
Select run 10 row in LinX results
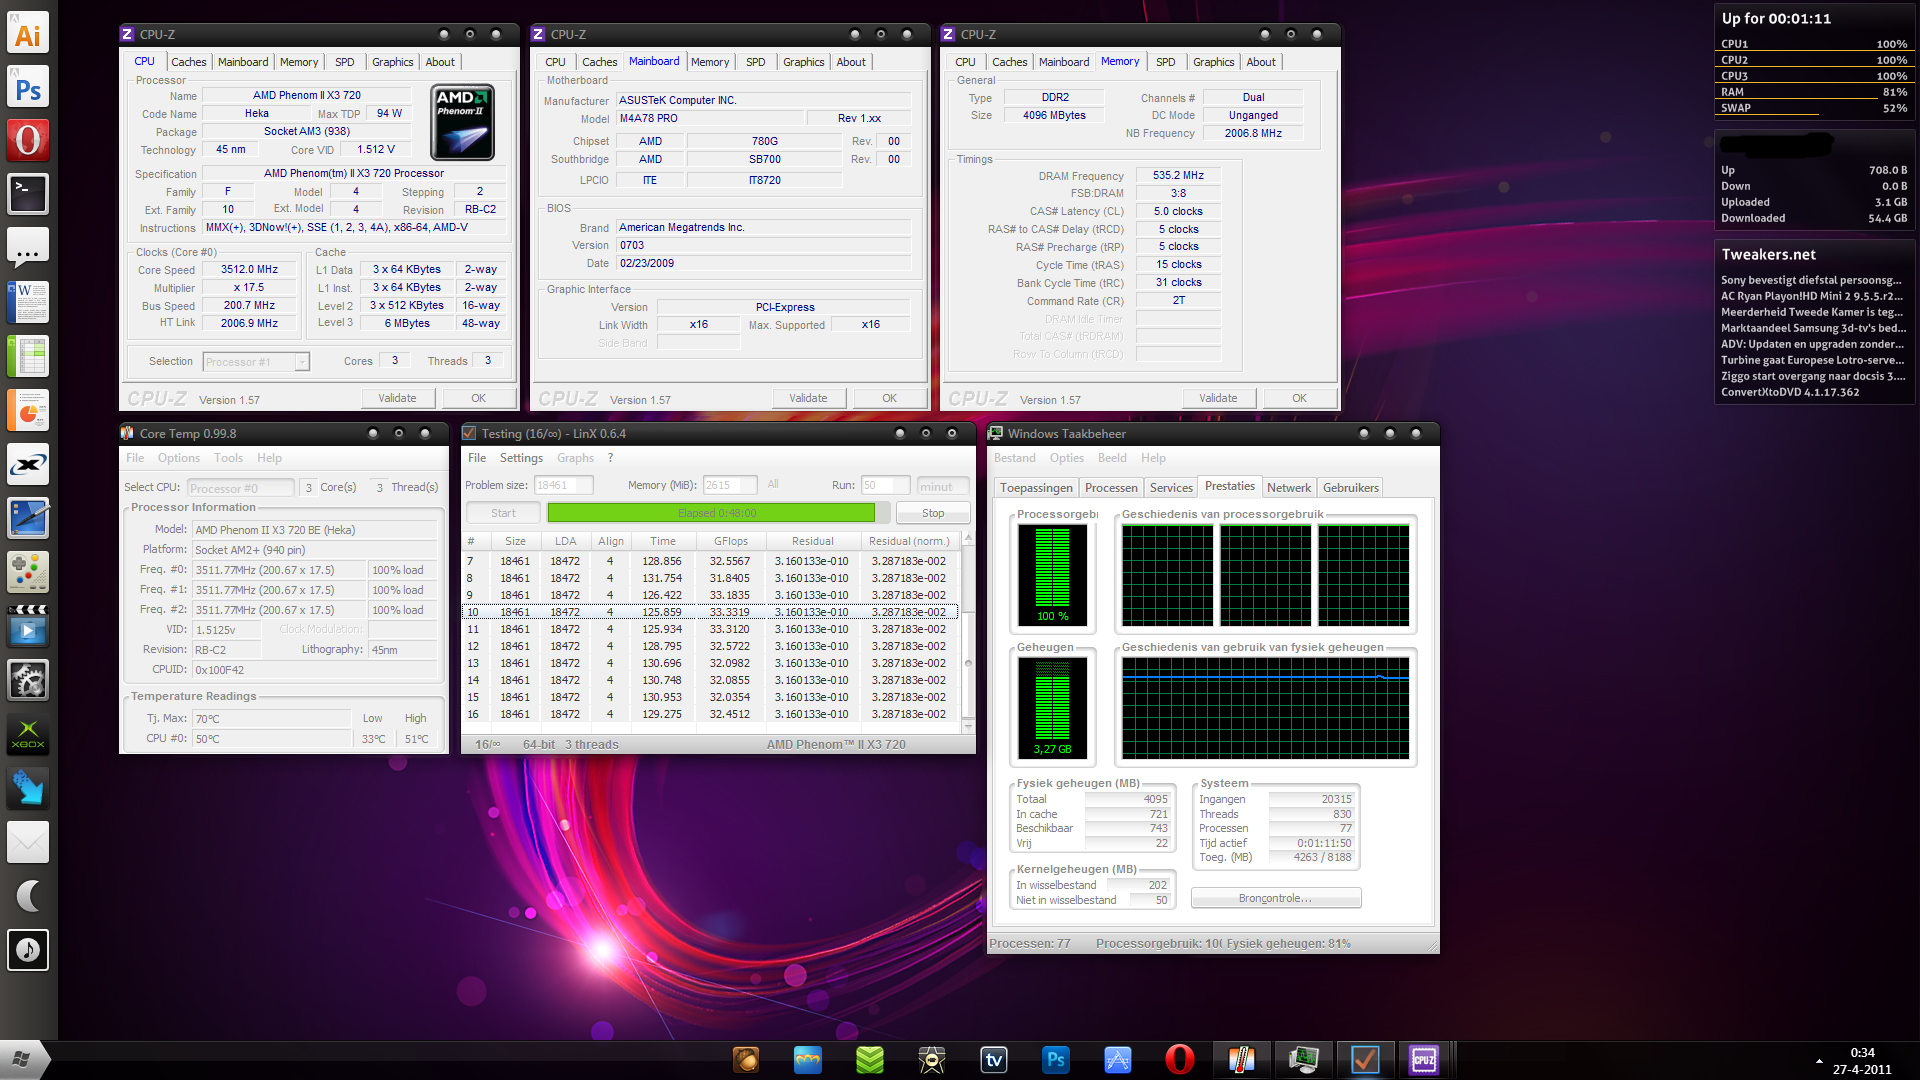(710, 612)
